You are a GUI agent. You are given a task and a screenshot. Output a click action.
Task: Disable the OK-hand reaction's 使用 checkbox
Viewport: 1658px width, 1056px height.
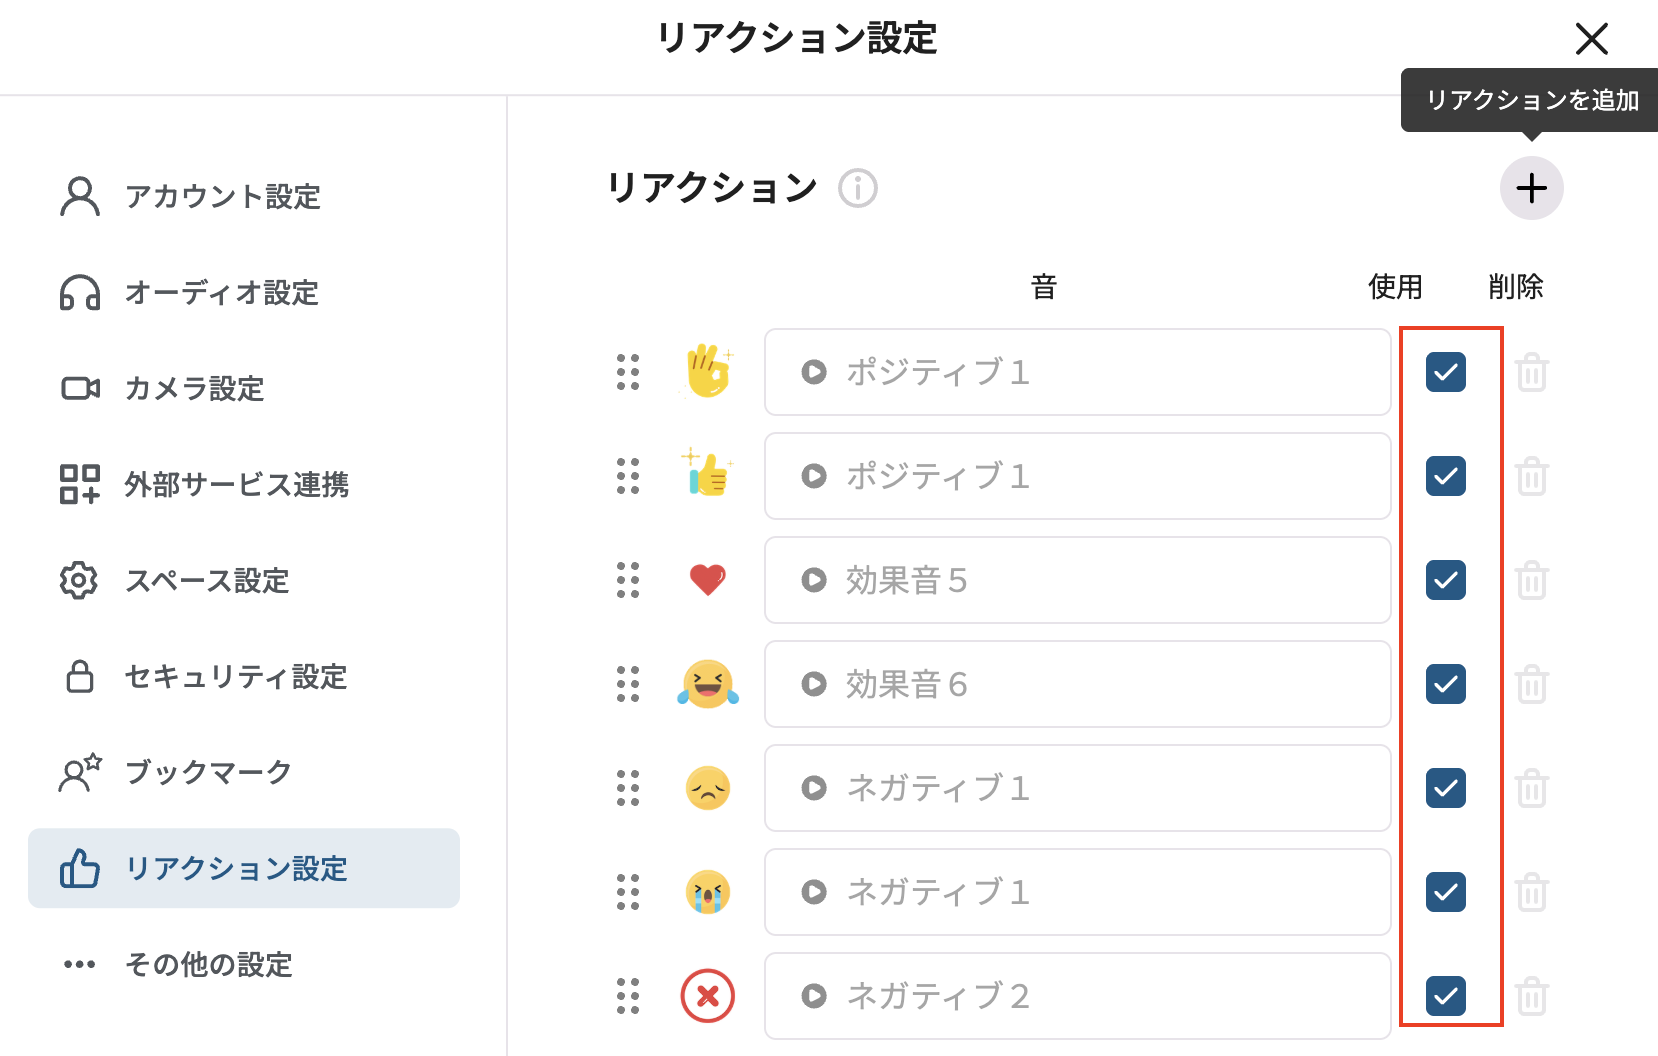click(x=1444, y=372)
